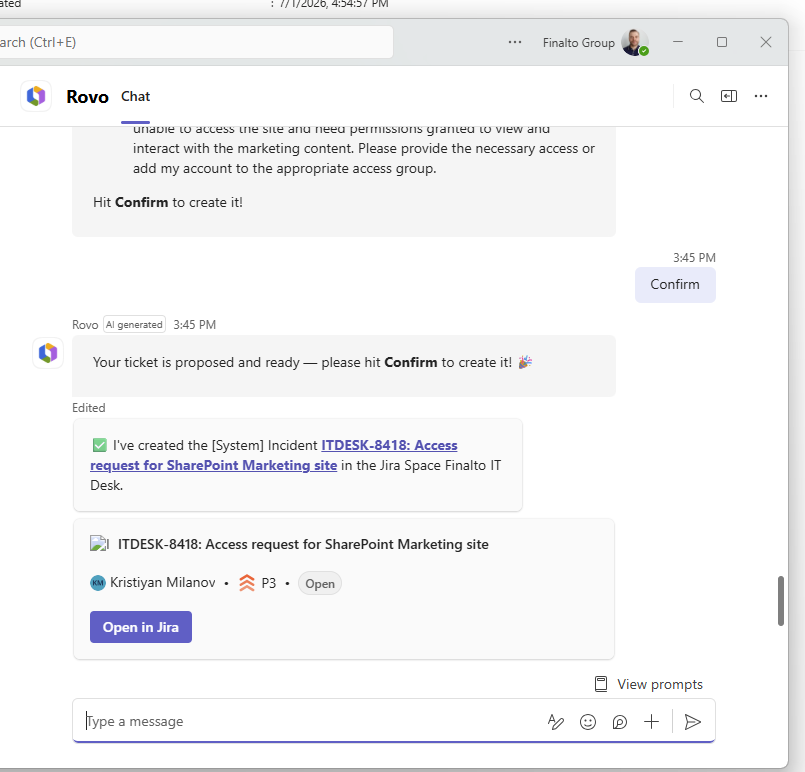The width and height of the screenshot is (805, 772).
Task: Search within the Rovo chat
Action: (697, 96)
